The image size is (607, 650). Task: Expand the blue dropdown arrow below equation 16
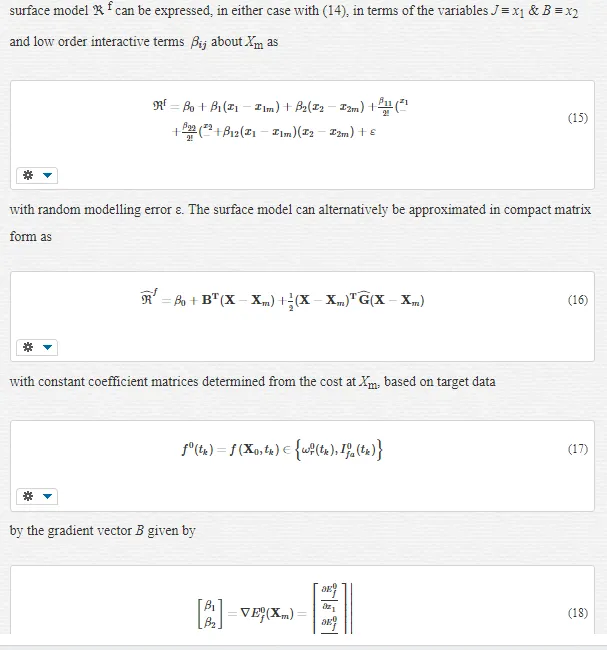coord(48,347)
